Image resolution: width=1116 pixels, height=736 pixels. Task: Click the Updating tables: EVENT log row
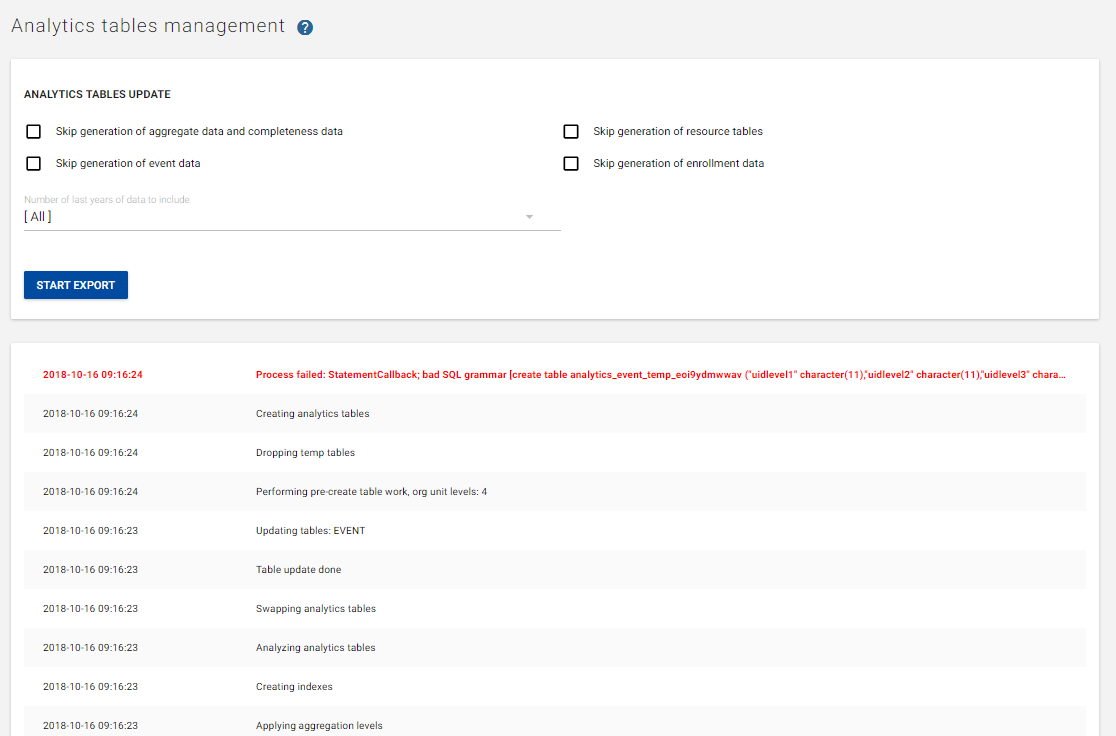310,531
